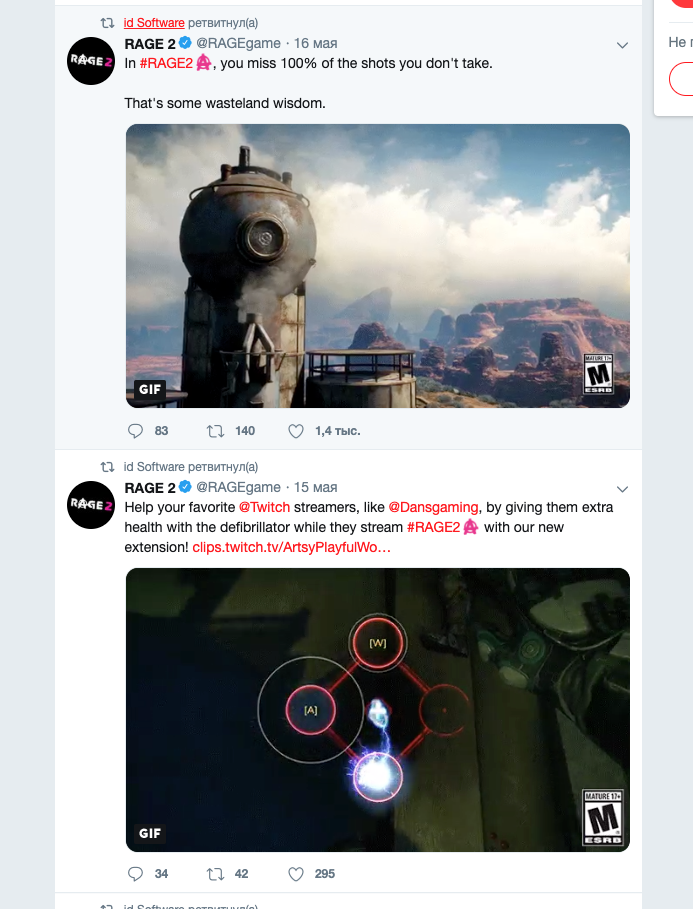The image size is (693, 909).
Task: Retweet the wasteland wisdom tweet
Action: pos(213,431)
